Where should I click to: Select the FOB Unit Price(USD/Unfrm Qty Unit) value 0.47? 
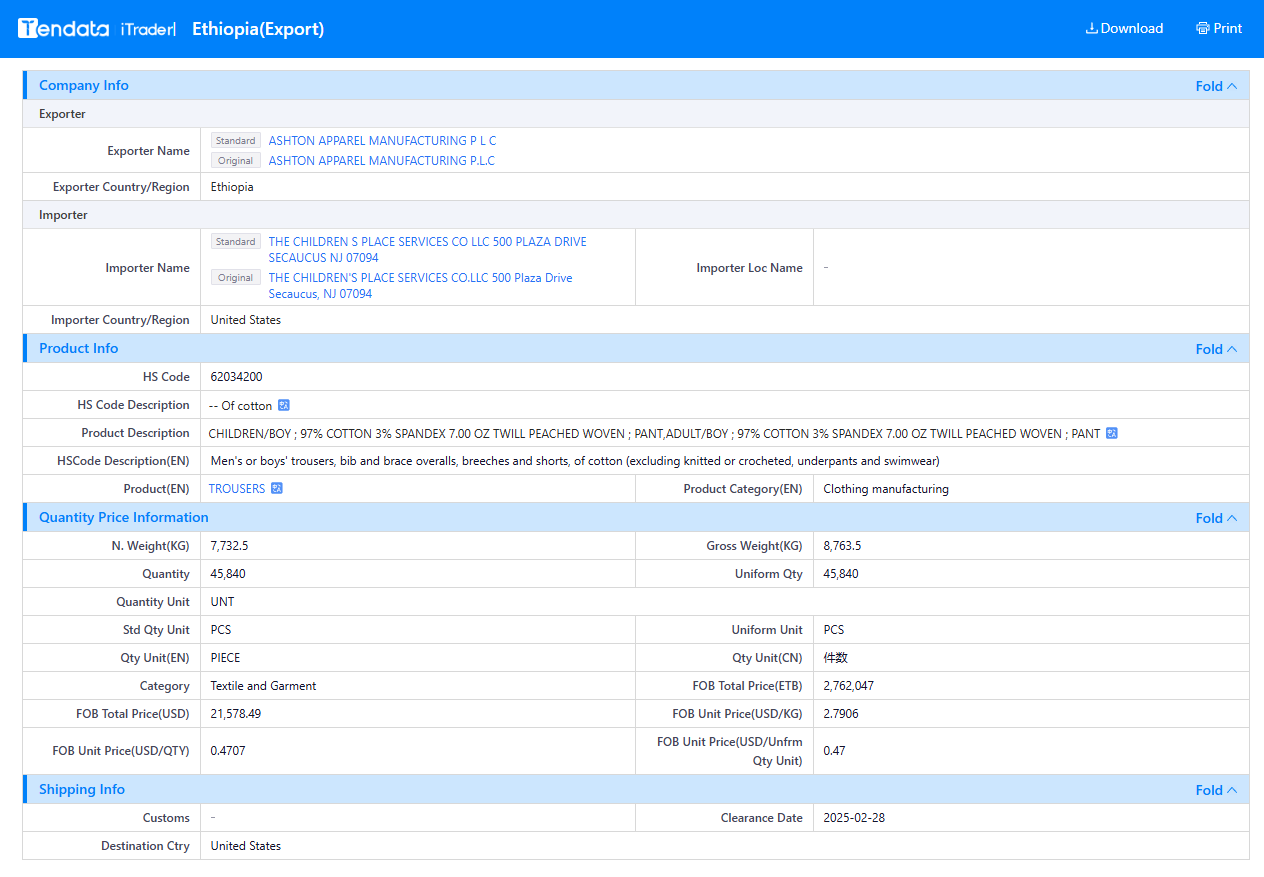click(834, 751)
